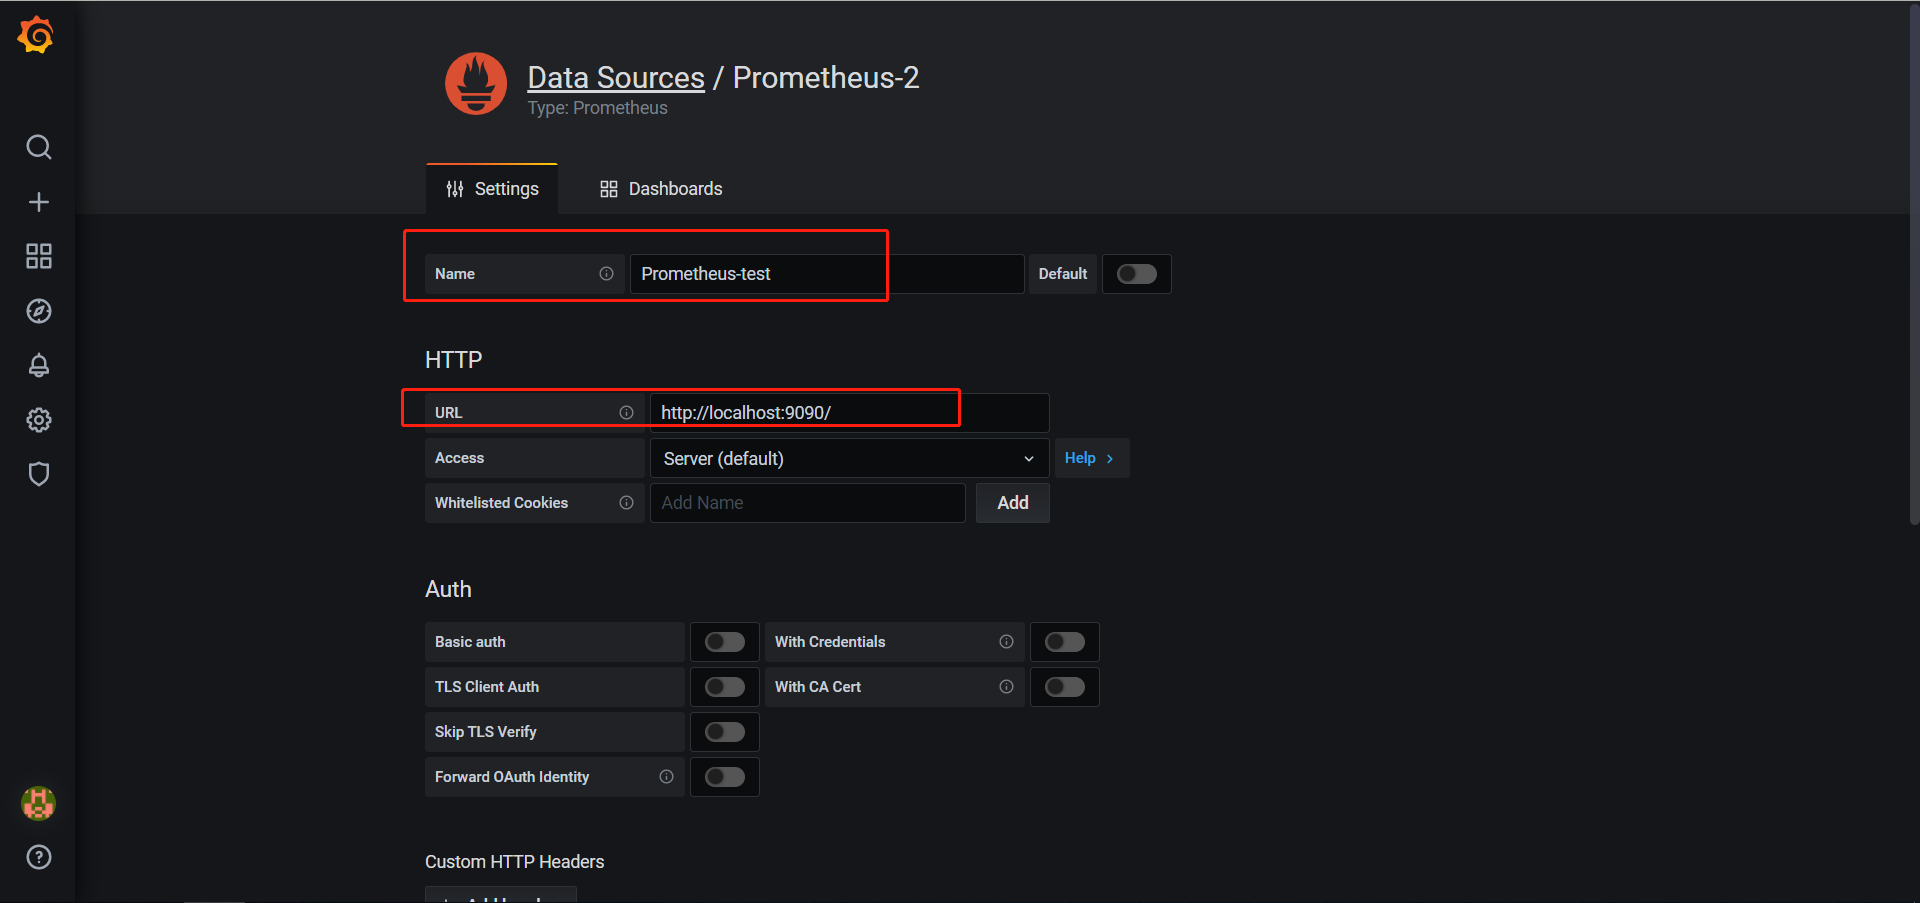Open the Dashboards icon in sidebar
This screenshot has width=1920, height=903.
click(x=38, y=256)
